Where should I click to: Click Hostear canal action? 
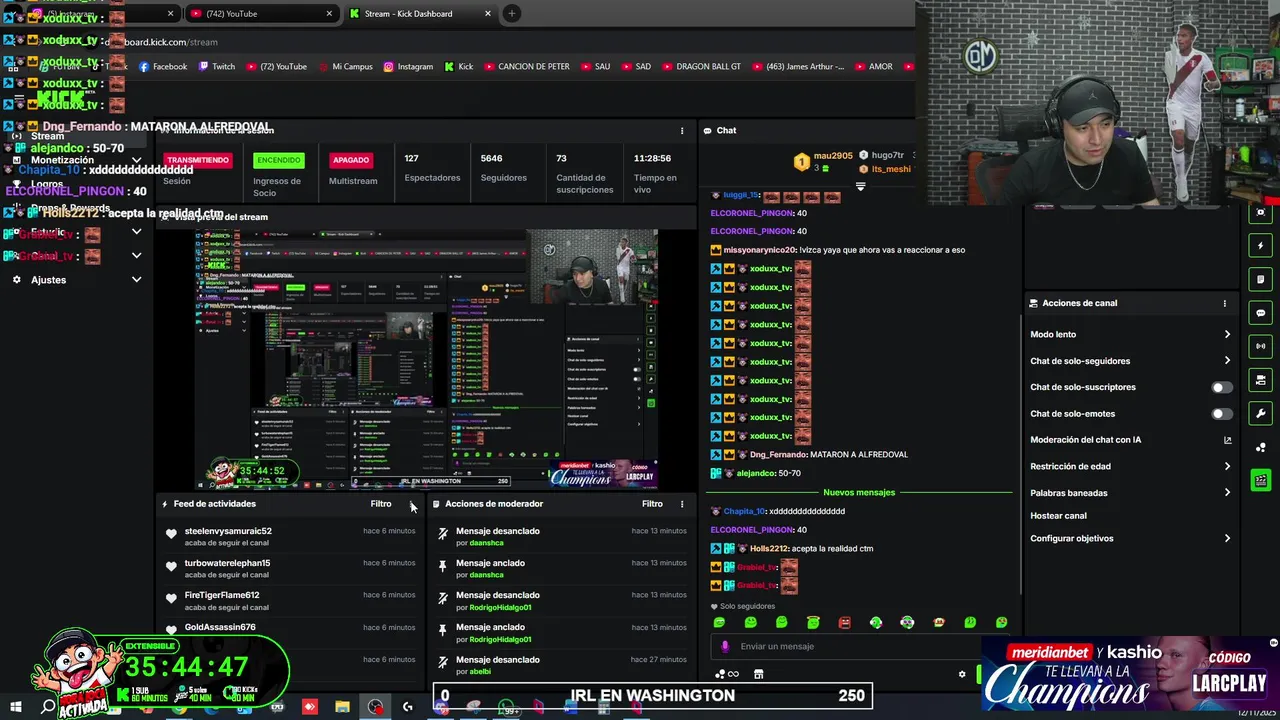click(1058, 516)
